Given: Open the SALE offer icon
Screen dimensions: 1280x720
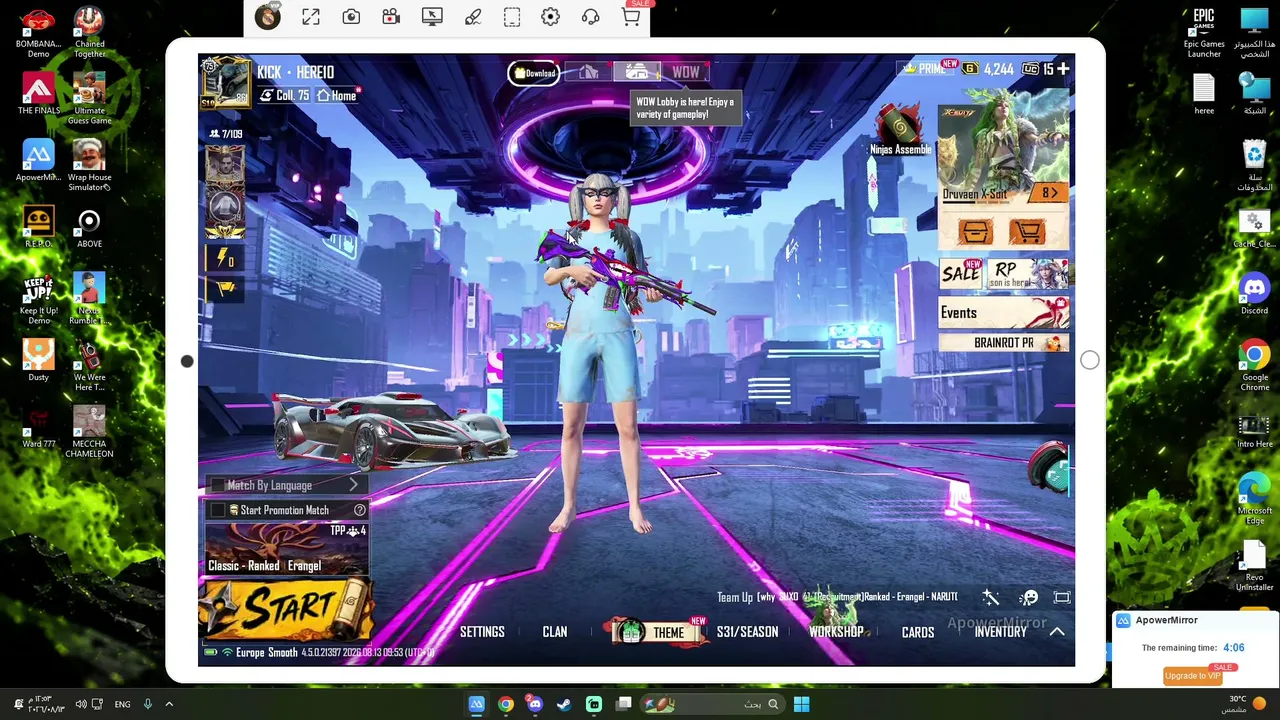Looking at the screenshot, I should pos(961,274).
